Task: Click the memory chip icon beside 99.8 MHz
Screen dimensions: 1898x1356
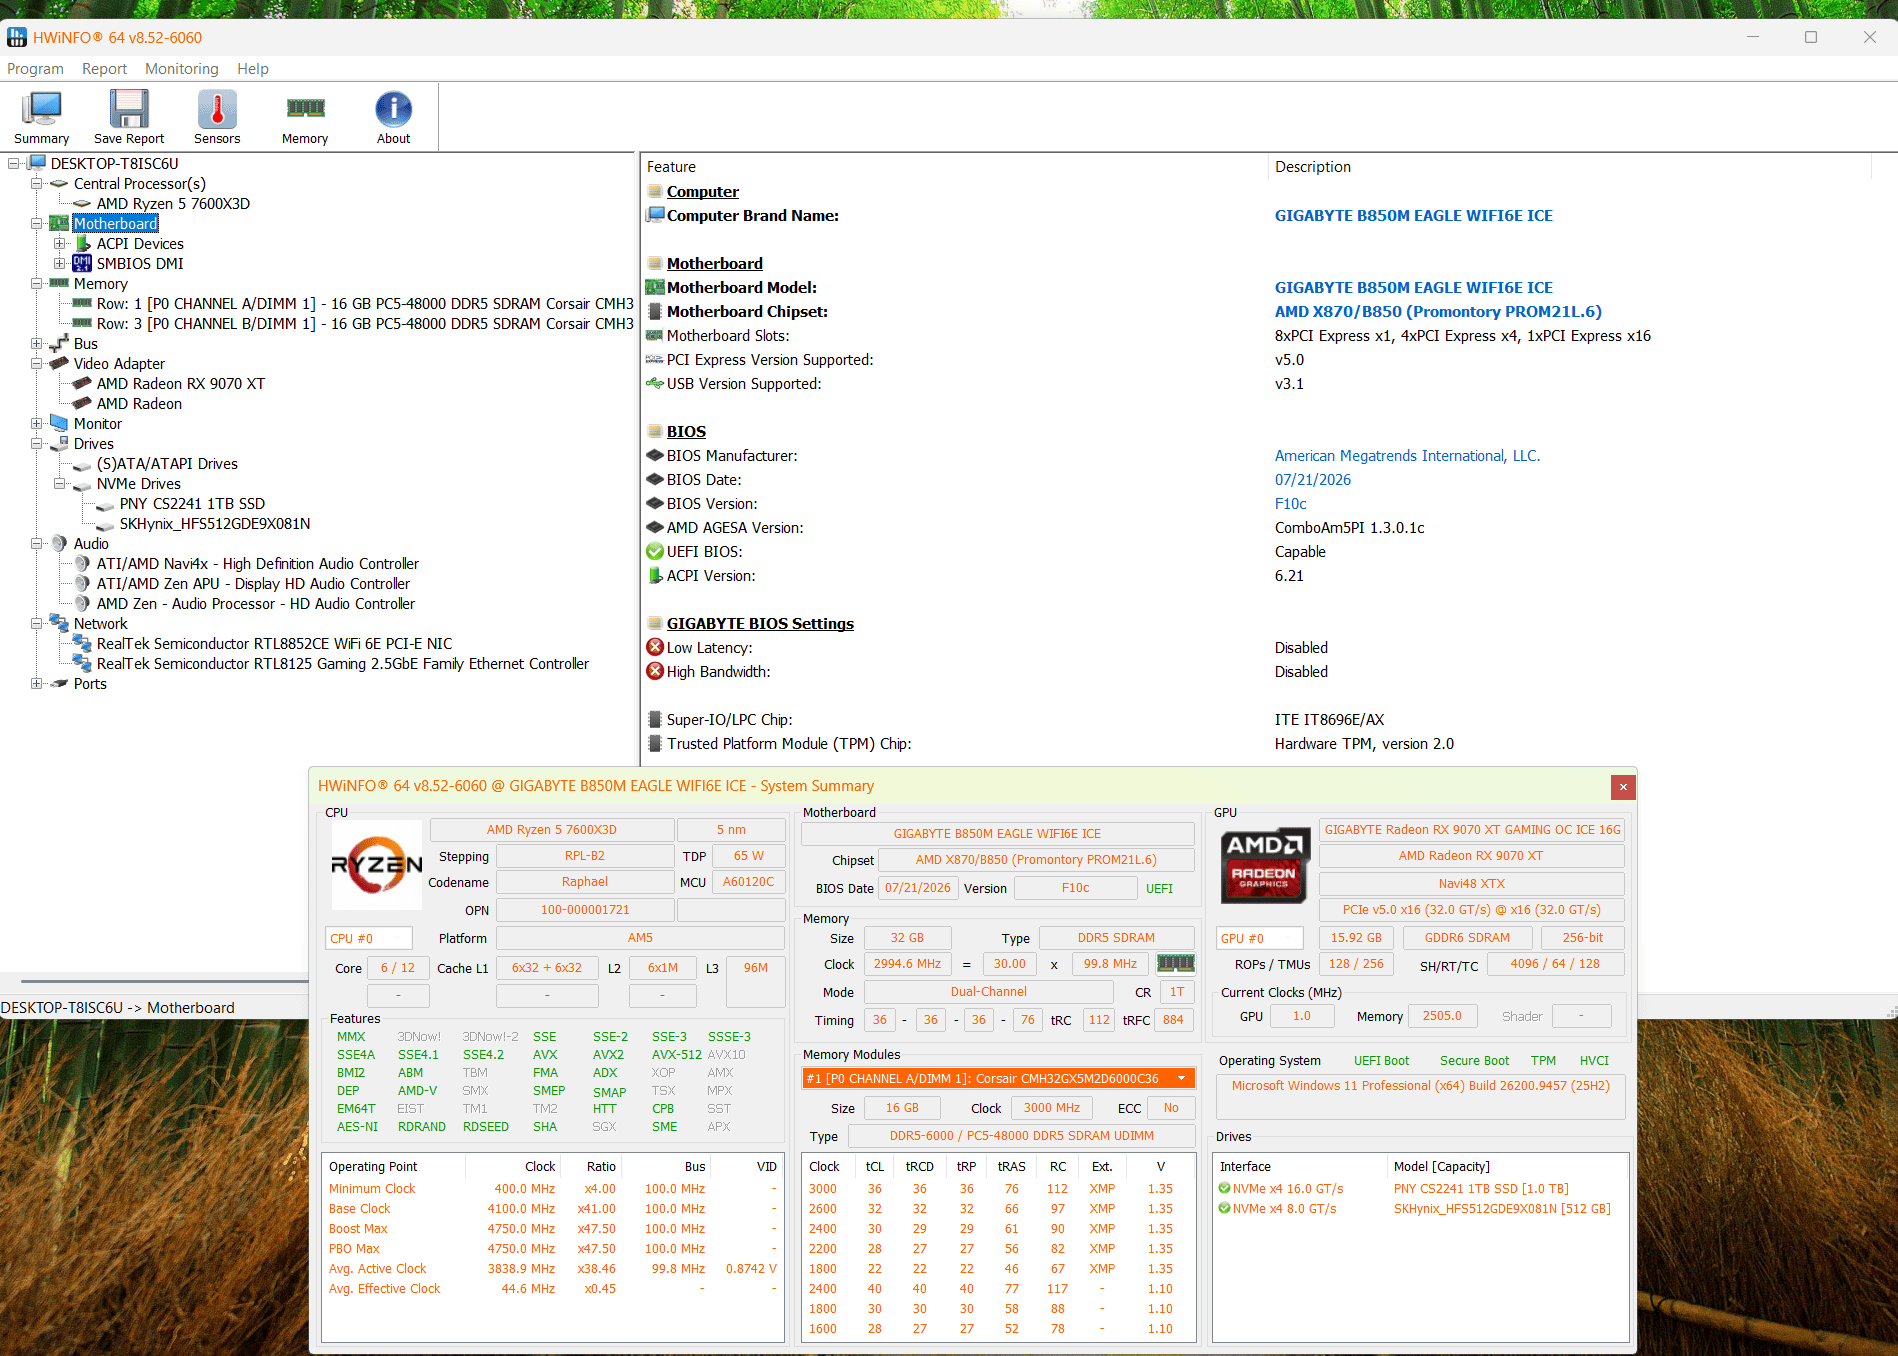Action: (1175, 964)
